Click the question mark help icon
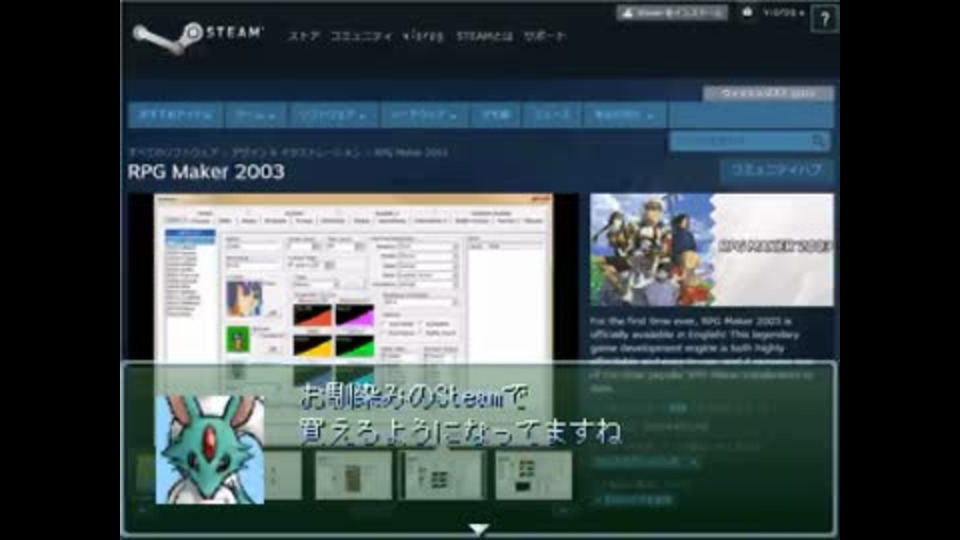Screen dimensions: 960x540 825,19
